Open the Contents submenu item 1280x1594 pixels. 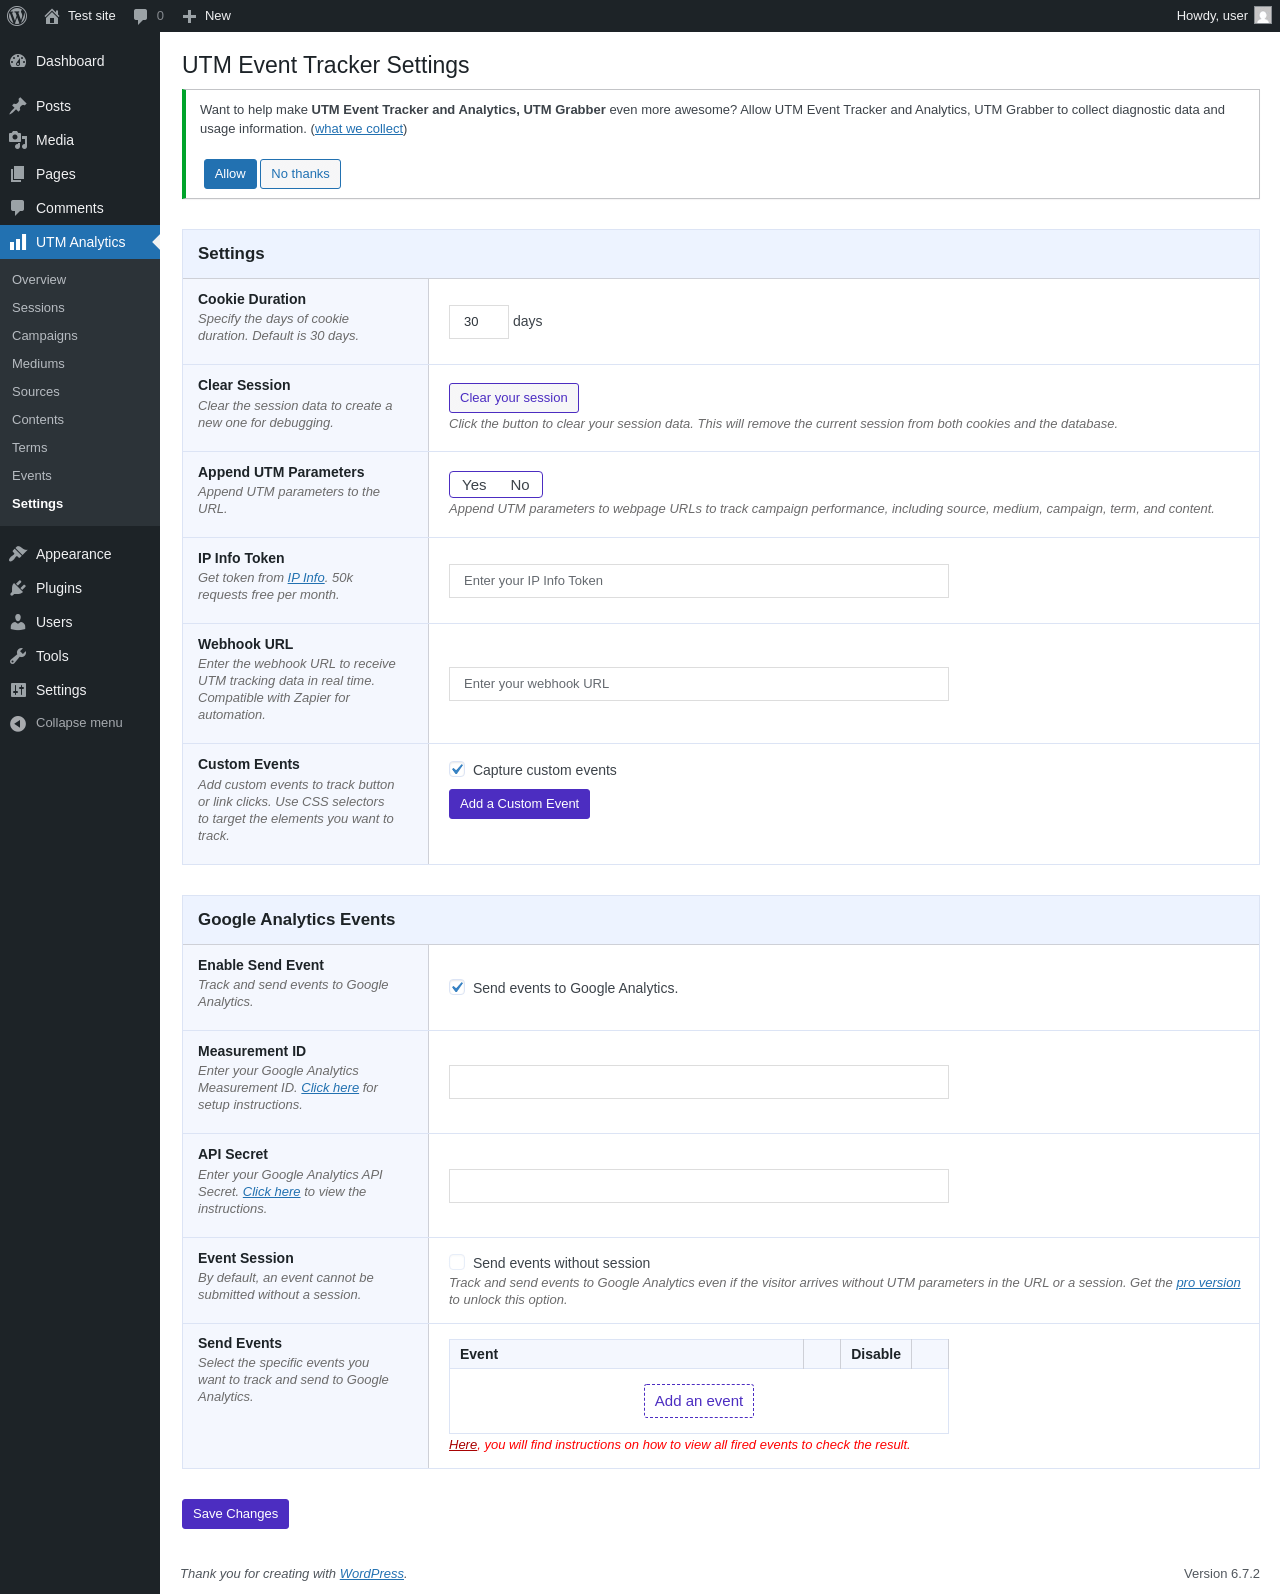[38, 420]
